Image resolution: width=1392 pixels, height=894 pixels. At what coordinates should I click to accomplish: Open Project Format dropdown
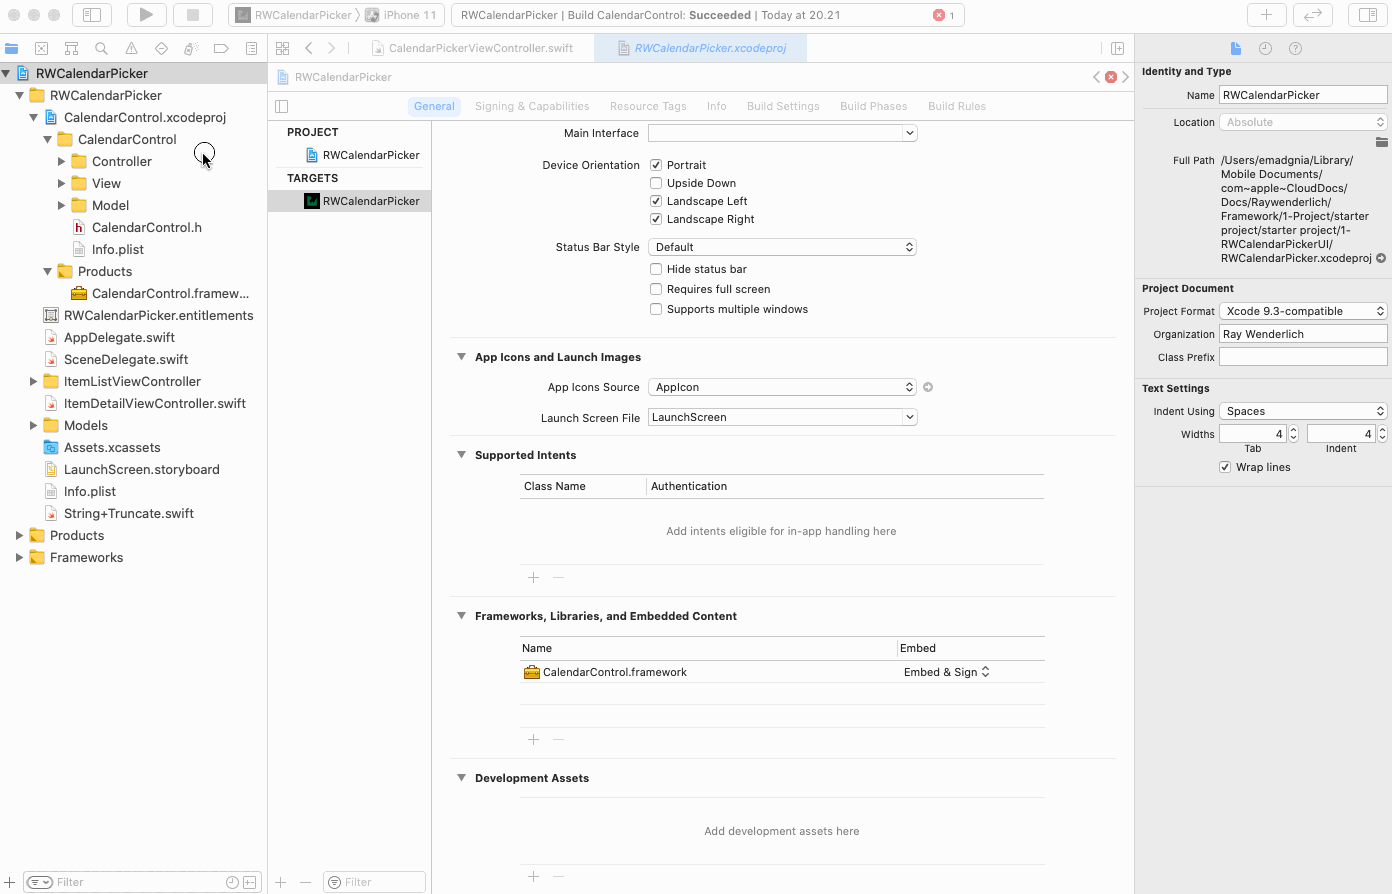(x=1303, y=311)
